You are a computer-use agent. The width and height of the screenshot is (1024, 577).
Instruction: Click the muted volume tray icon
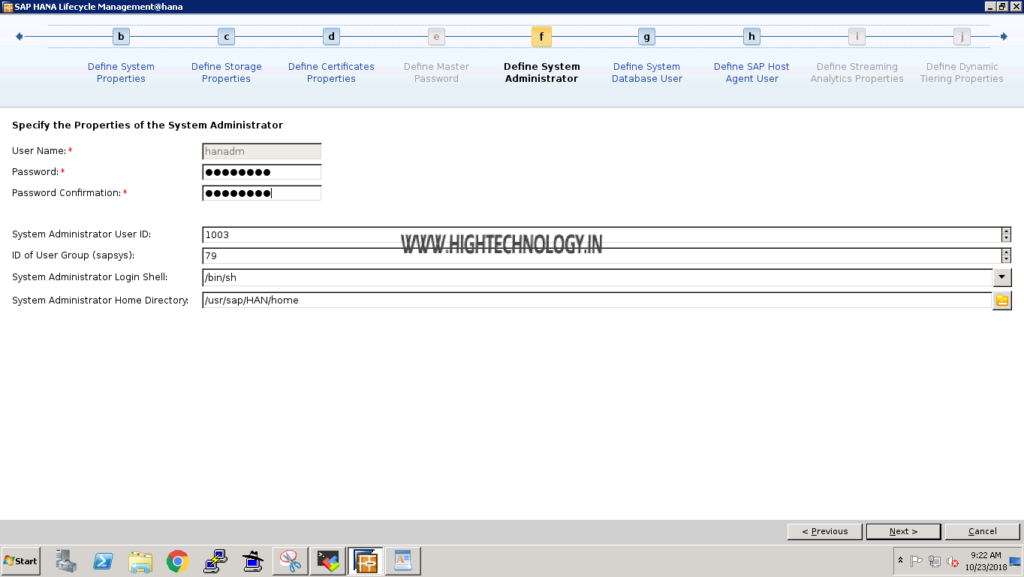point(953,561)
